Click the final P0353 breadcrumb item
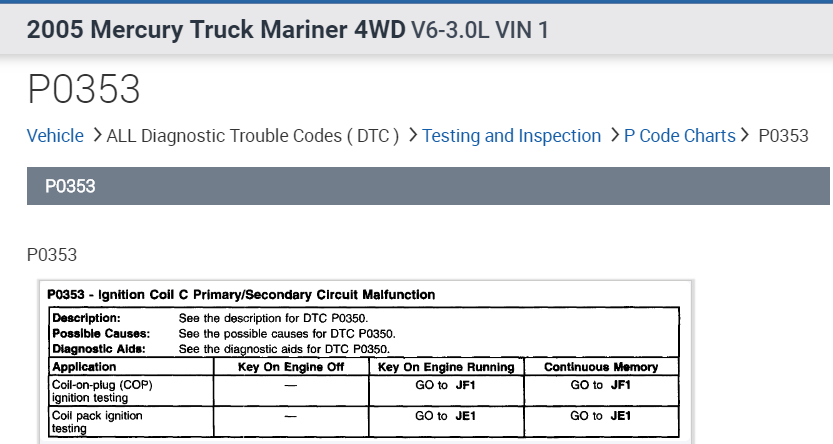This screenshot has height=444, width=833. (x=783, y=136)
